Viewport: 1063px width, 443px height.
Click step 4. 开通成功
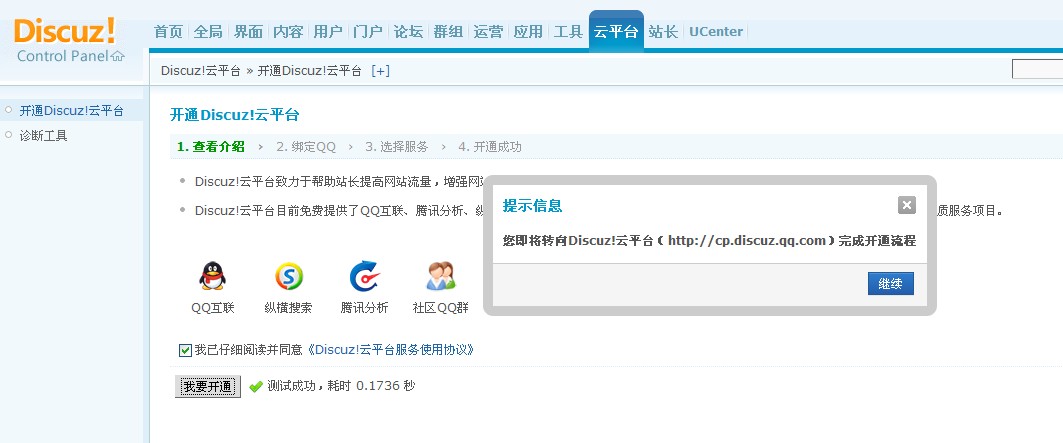(x=489, y=147)
